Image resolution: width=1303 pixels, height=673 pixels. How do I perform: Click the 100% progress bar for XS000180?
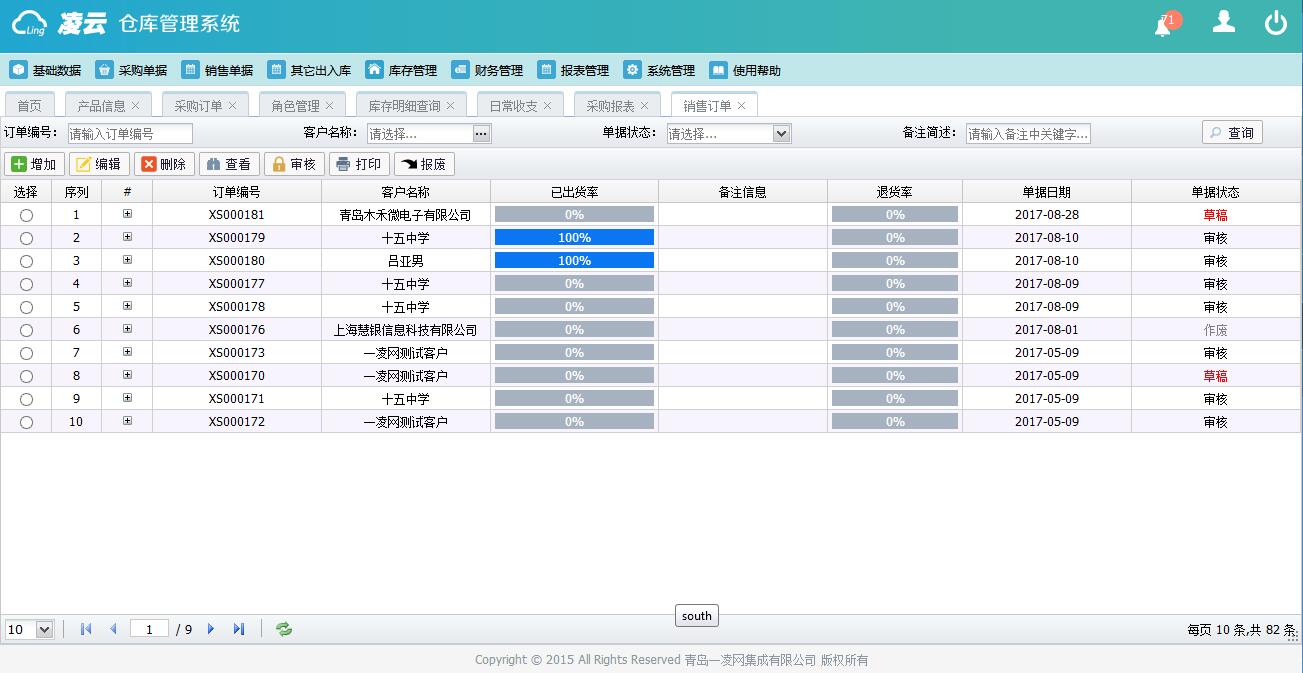[x=574, y=260]
